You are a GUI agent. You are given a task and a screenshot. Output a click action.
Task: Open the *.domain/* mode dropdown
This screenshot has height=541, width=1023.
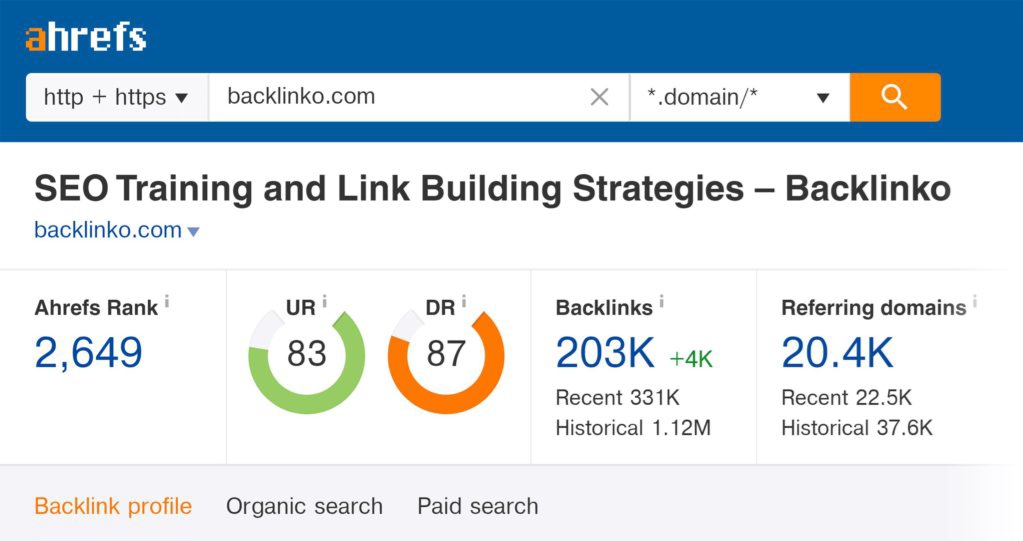tap(739, 97)
